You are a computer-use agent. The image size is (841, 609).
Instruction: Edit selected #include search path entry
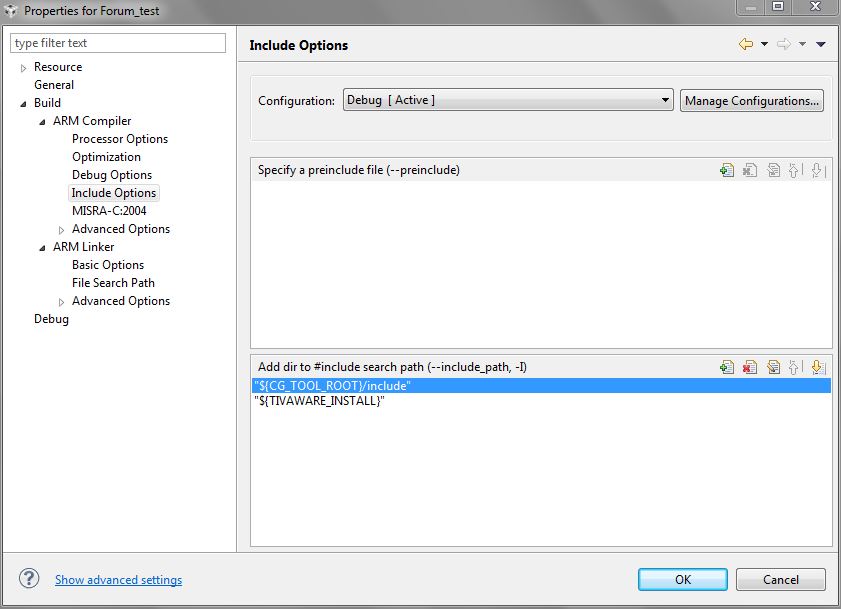(x=773, y=368)
